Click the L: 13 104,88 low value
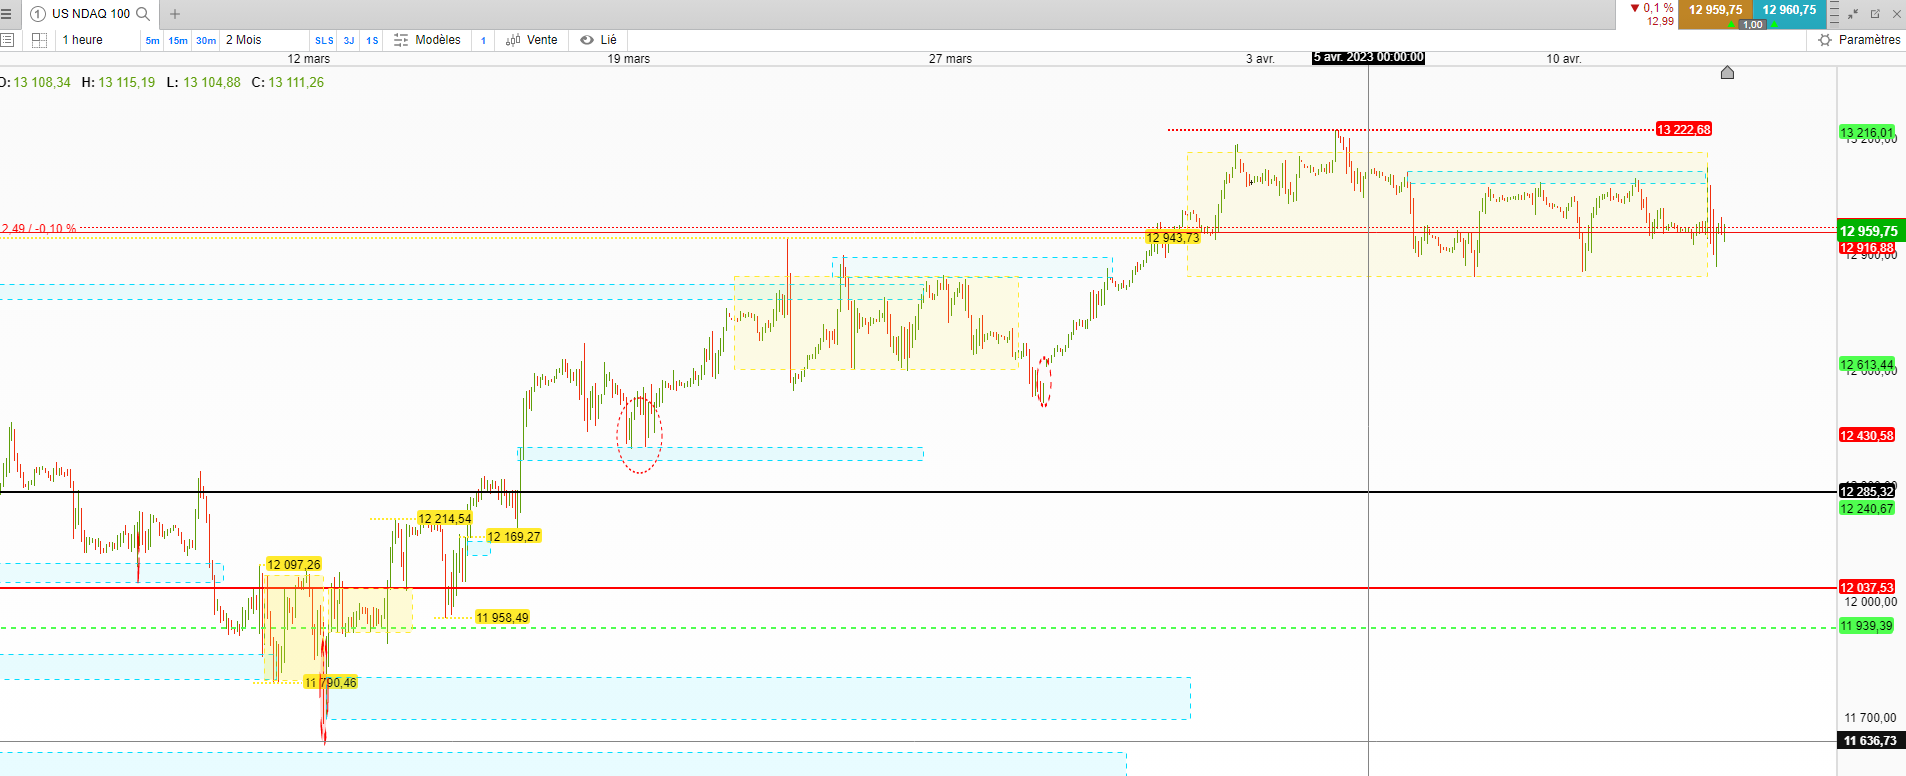 [204, 83]
